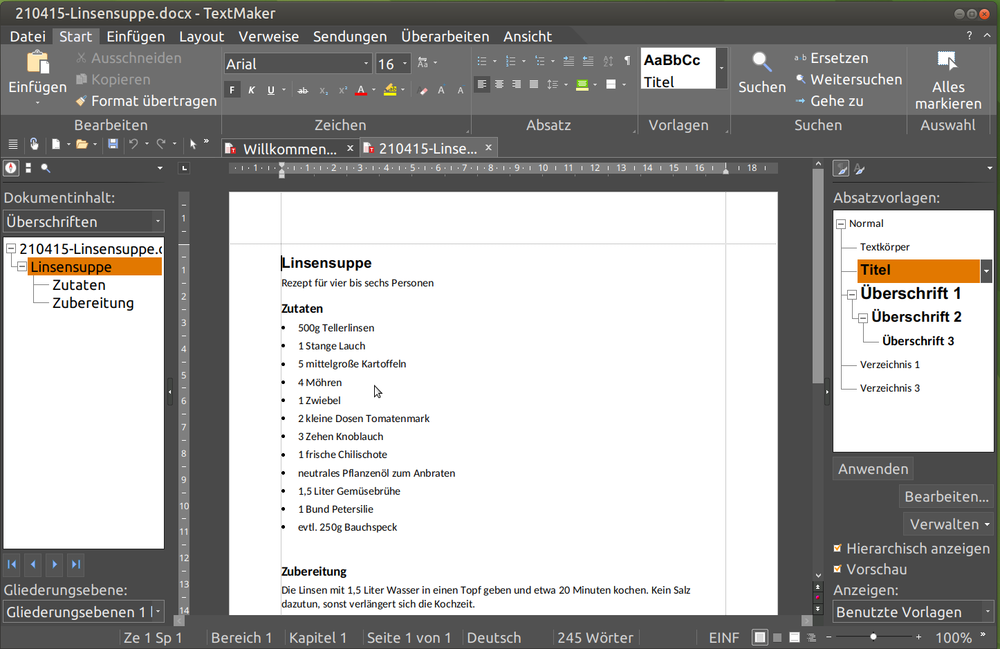Toggle EINF insert mode in status bar
The width and height of the screenshot is (1000, 649).
724,638
